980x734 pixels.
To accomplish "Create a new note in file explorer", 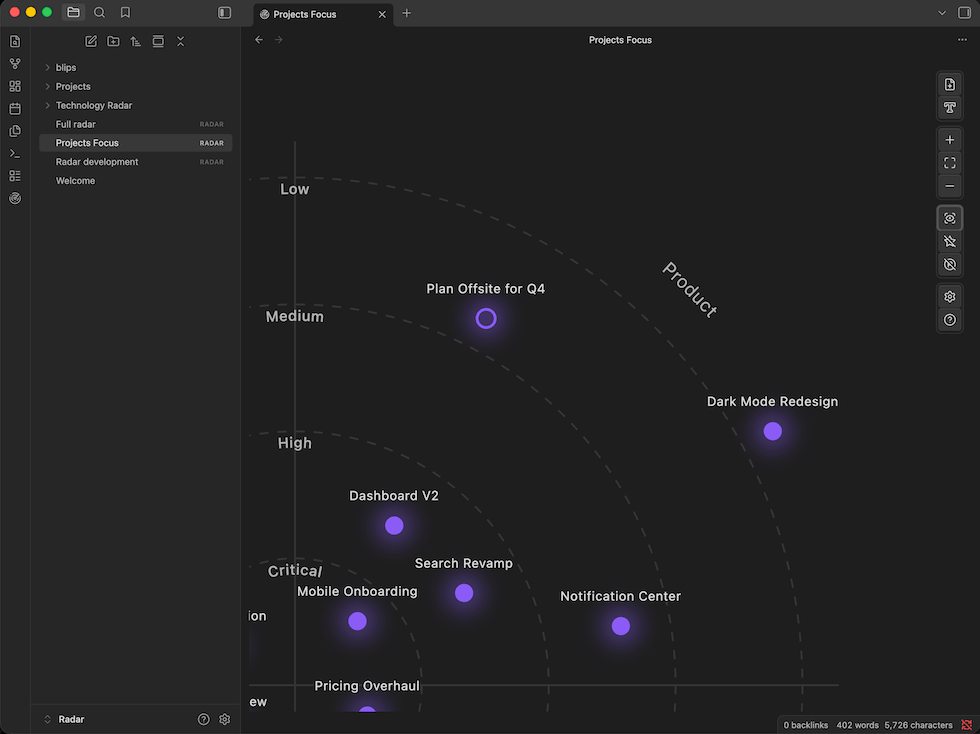I will point(91,41).
